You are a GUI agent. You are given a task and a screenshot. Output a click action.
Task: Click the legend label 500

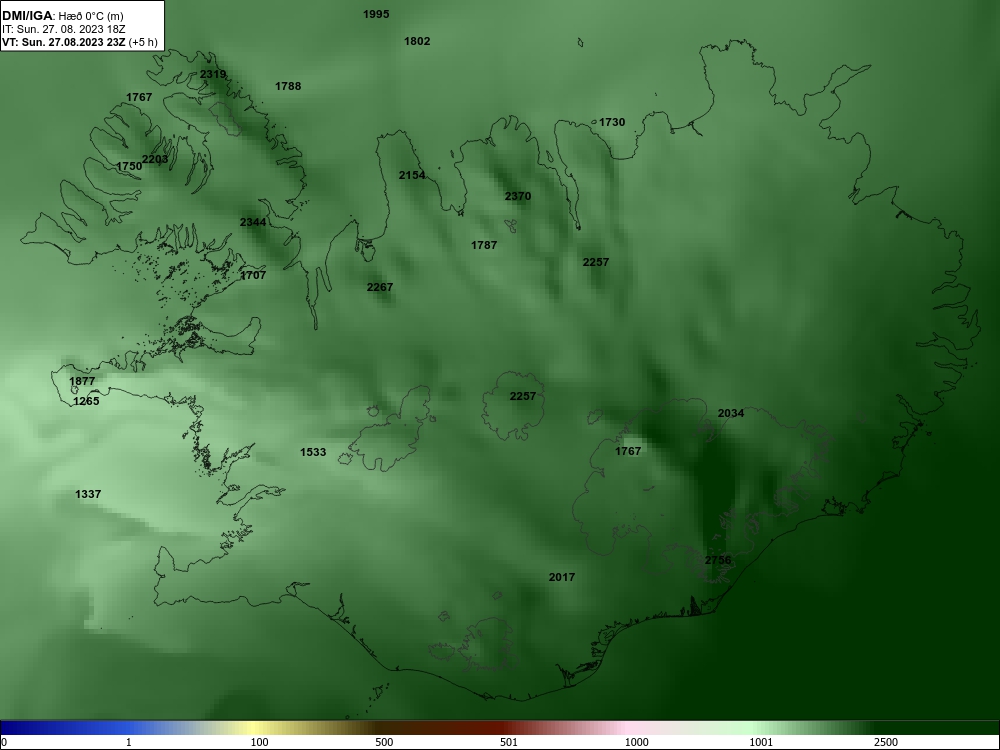384,742
